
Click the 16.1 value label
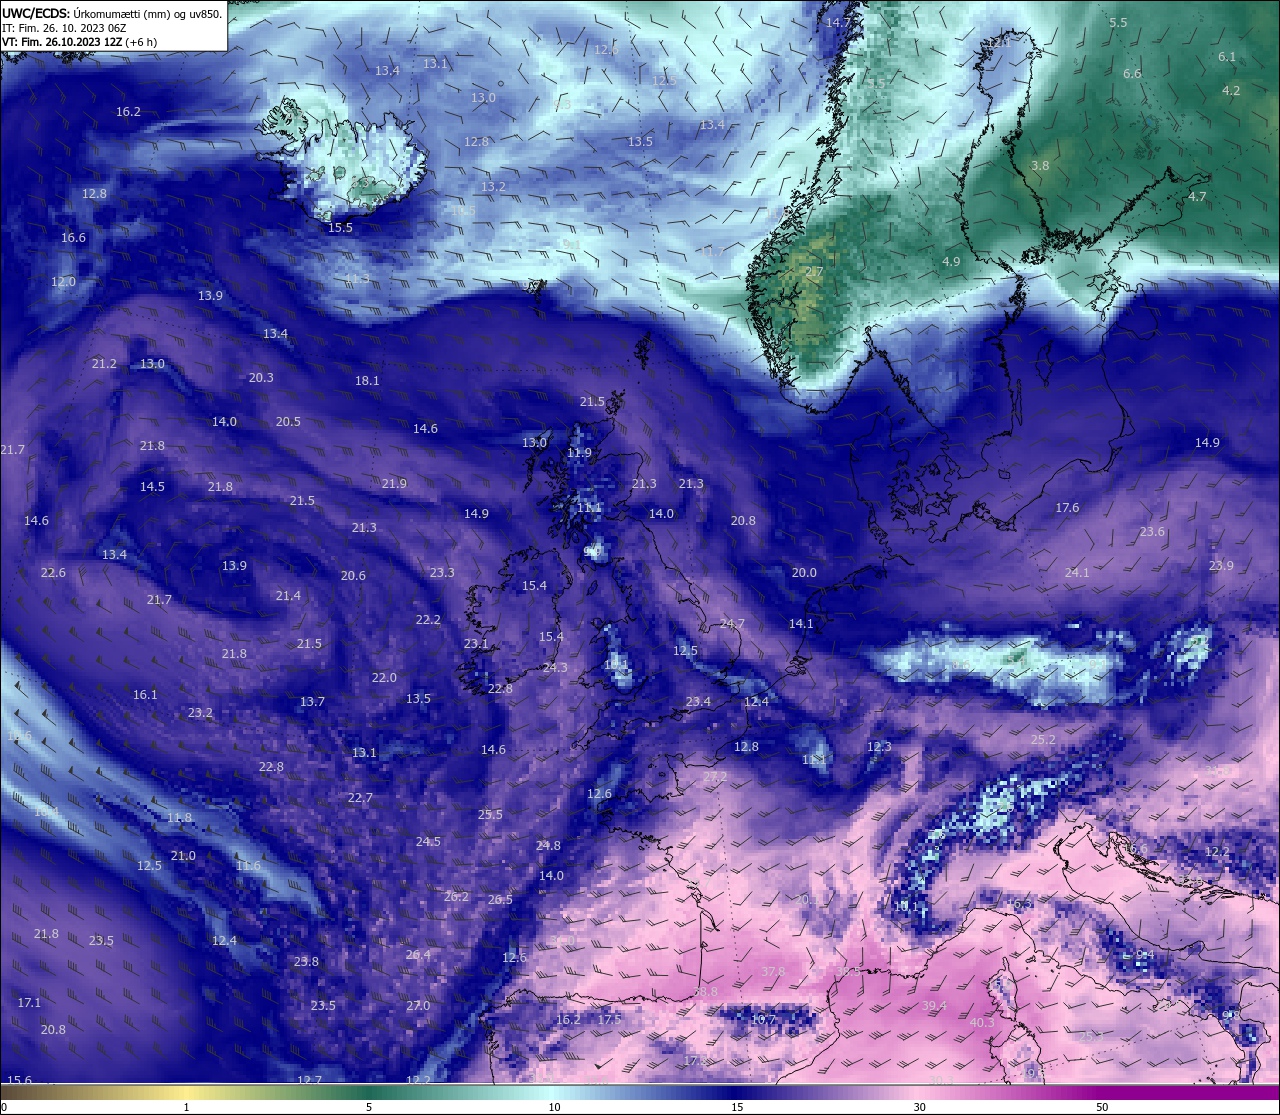145,695
